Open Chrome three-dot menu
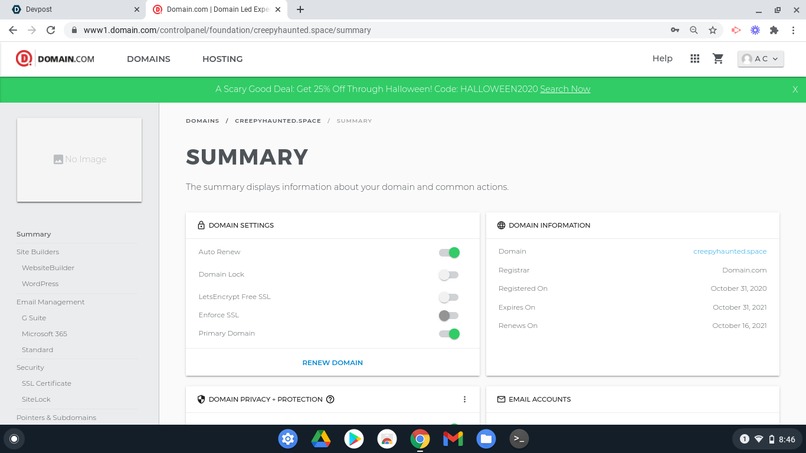This screenshot has width=806, height=453. (794, 30)
